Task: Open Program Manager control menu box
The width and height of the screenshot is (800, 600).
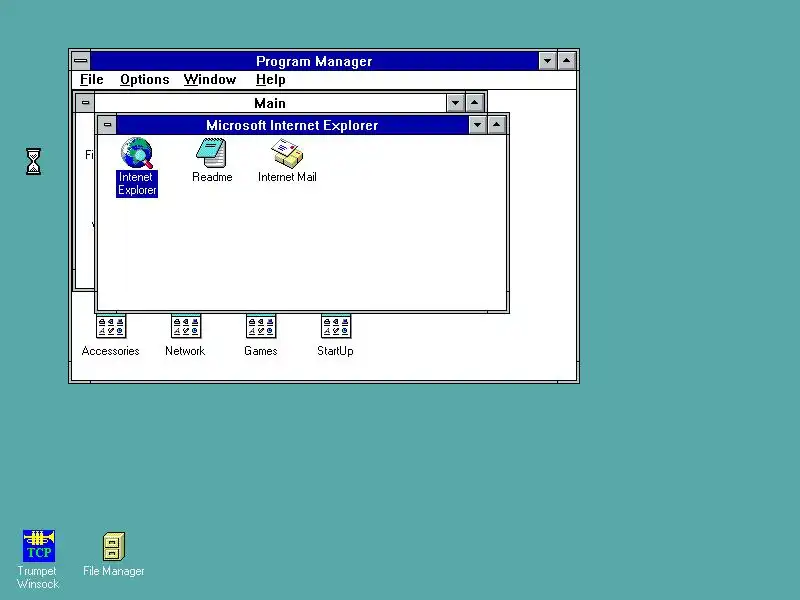Action: click(x=81, y=61)
